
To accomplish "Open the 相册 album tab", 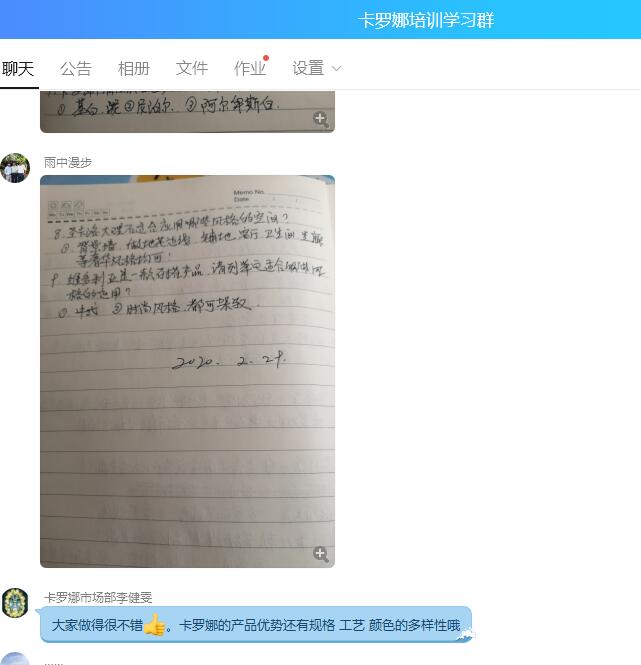I will 134,69.
